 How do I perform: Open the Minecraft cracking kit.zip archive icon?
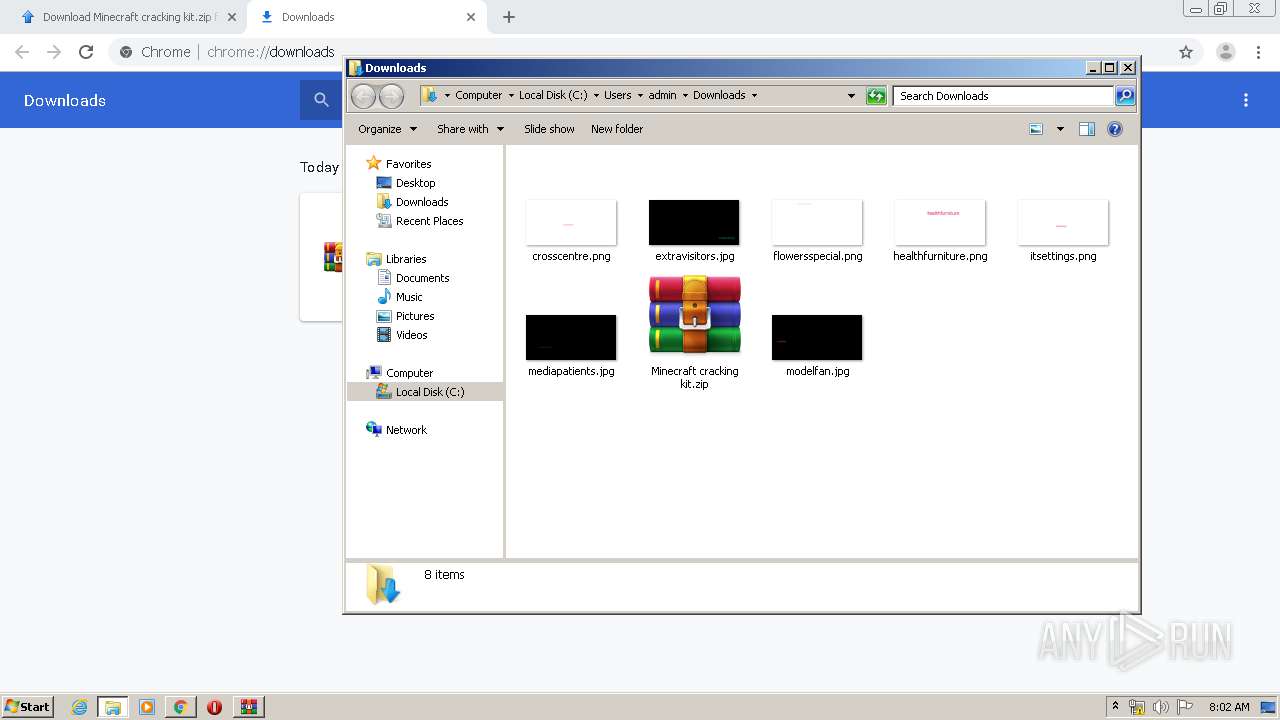[694, 316]
